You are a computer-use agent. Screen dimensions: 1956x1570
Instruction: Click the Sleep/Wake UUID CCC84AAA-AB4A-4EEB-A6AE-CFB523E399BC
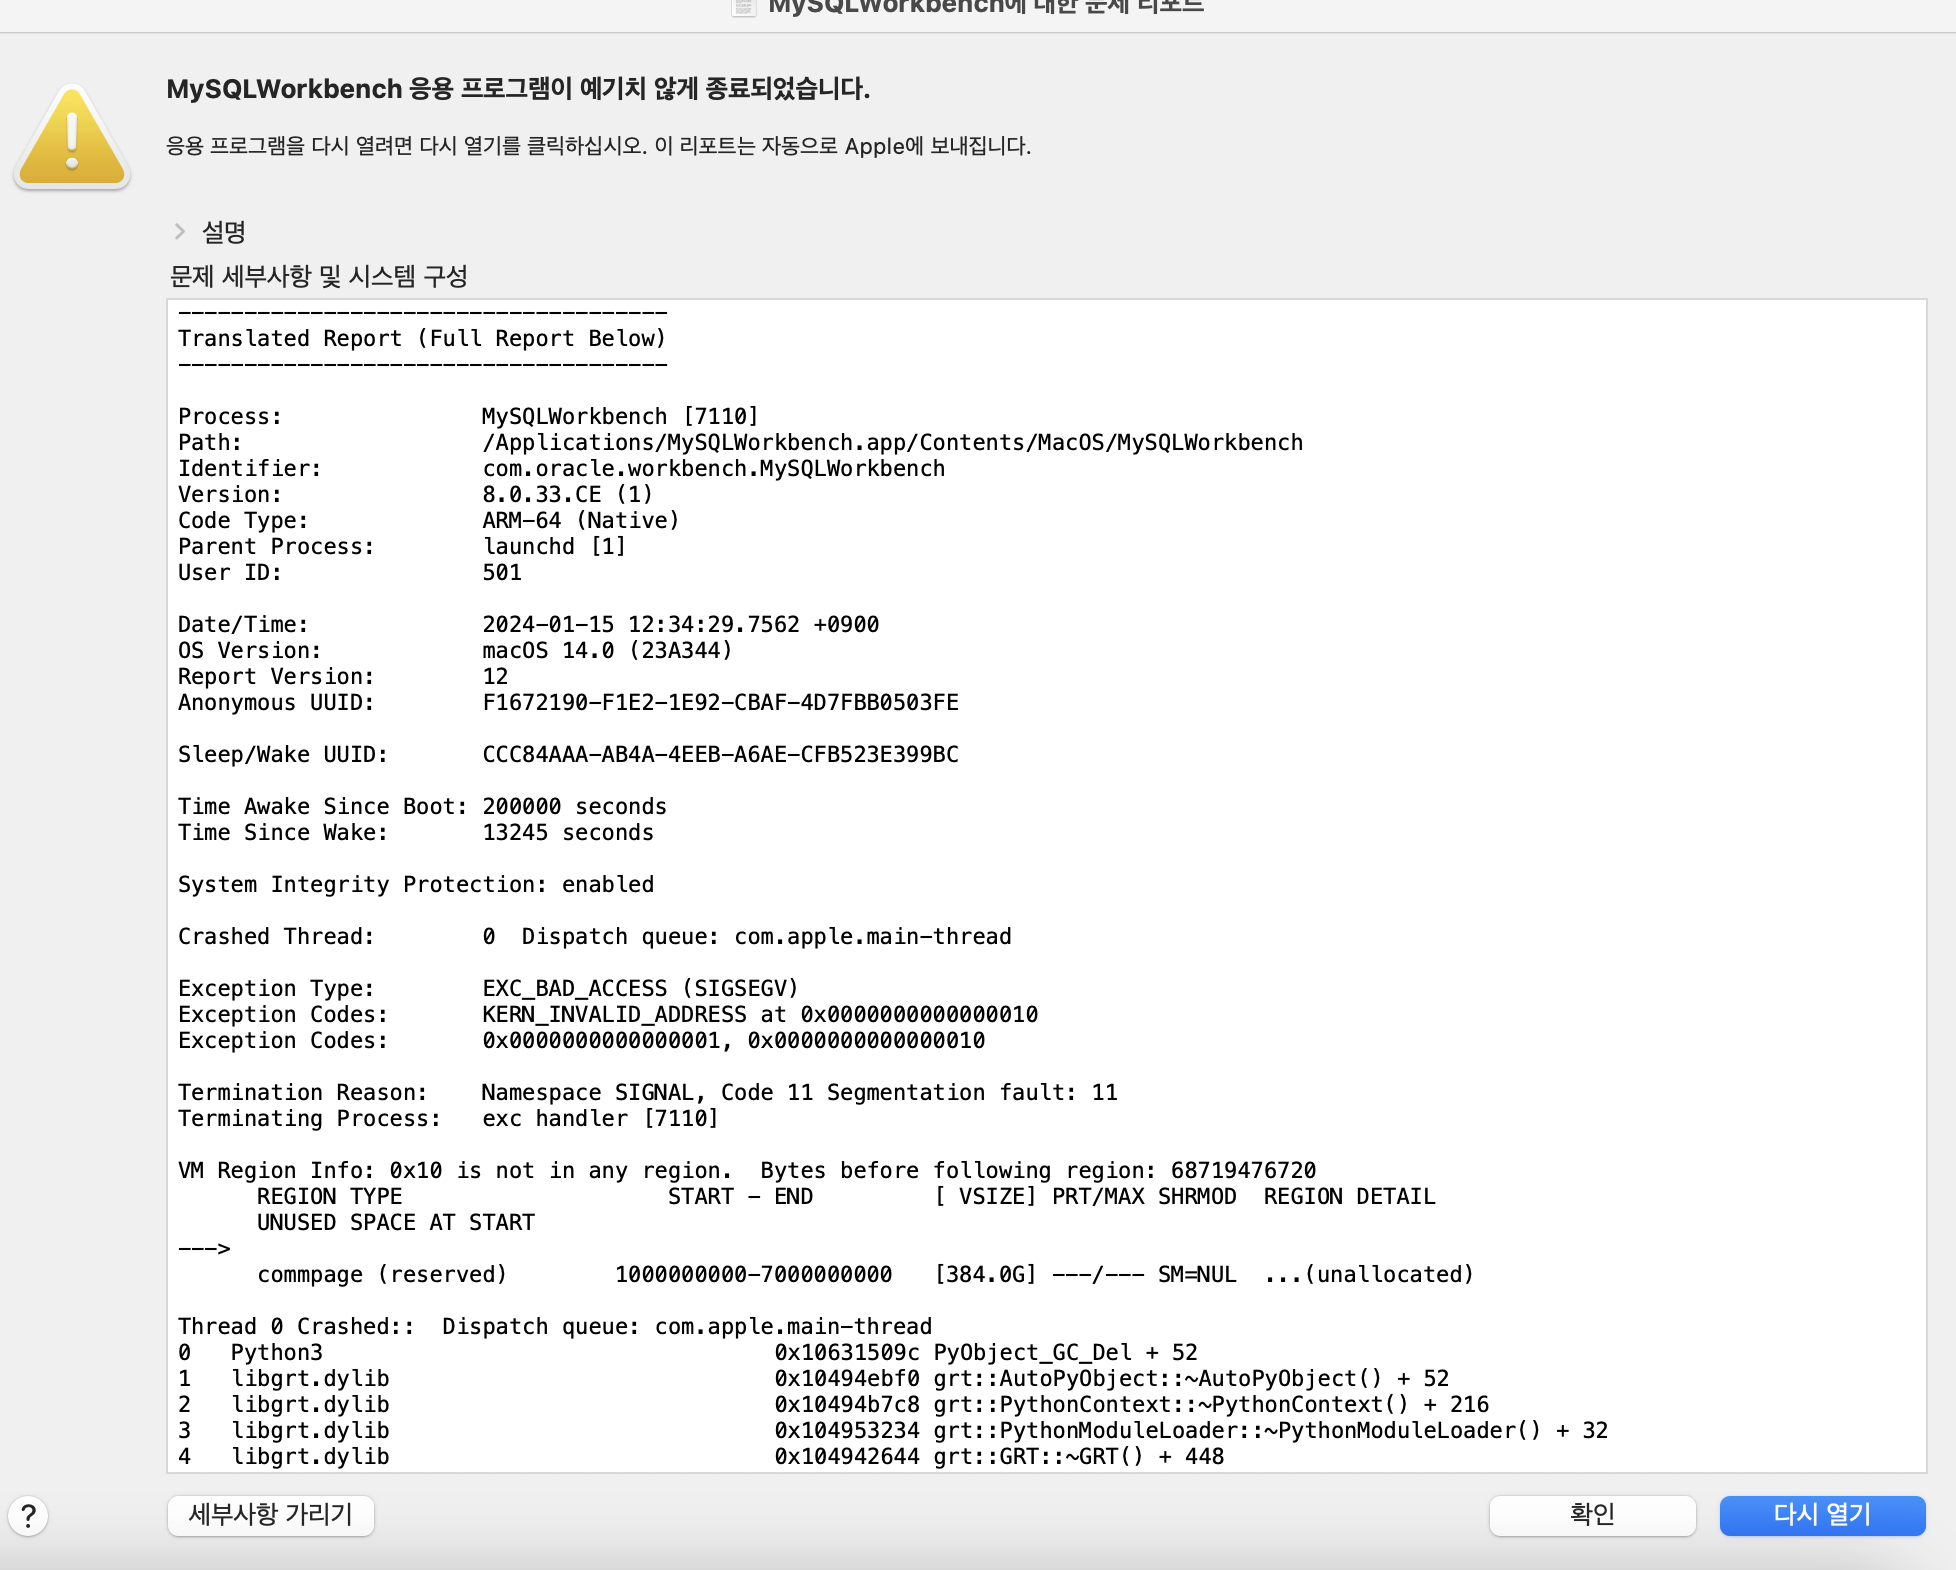(x=721, y=755)
